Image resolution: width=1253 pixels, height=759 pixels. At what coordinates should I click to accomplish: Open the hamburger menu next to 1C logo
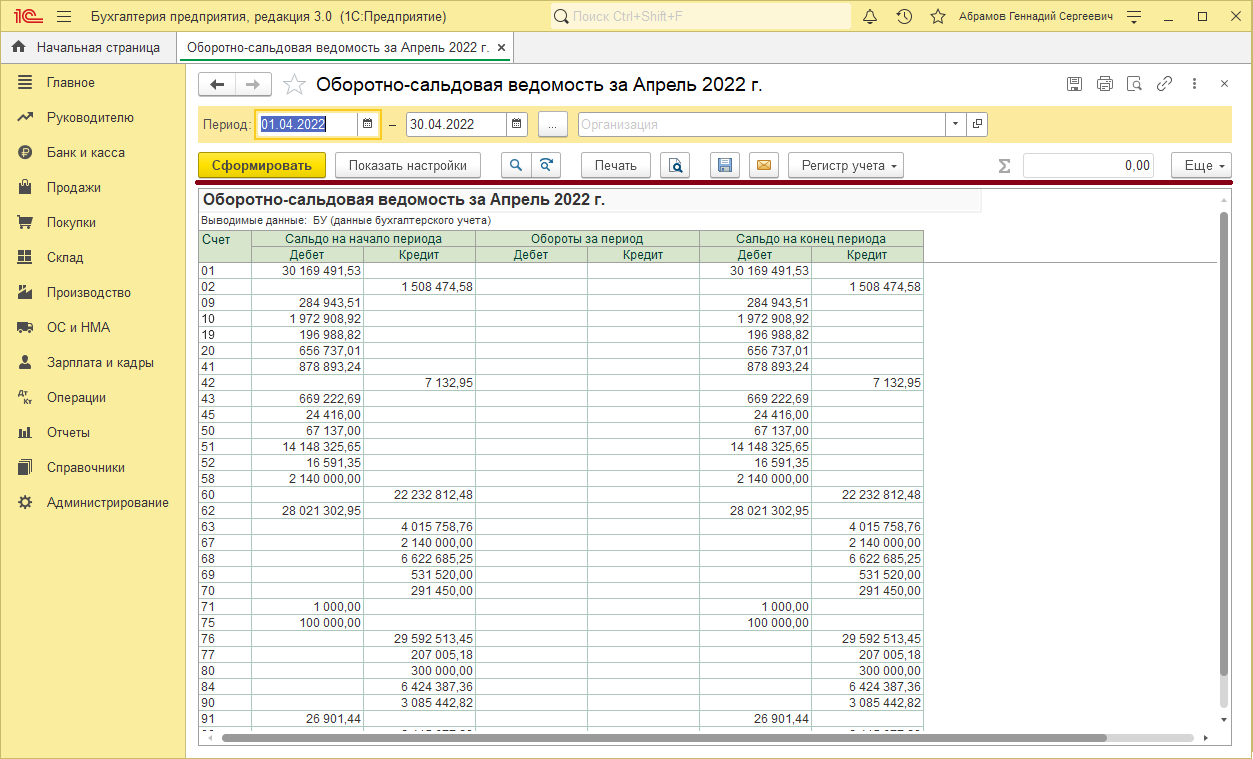tap(63, 16)
